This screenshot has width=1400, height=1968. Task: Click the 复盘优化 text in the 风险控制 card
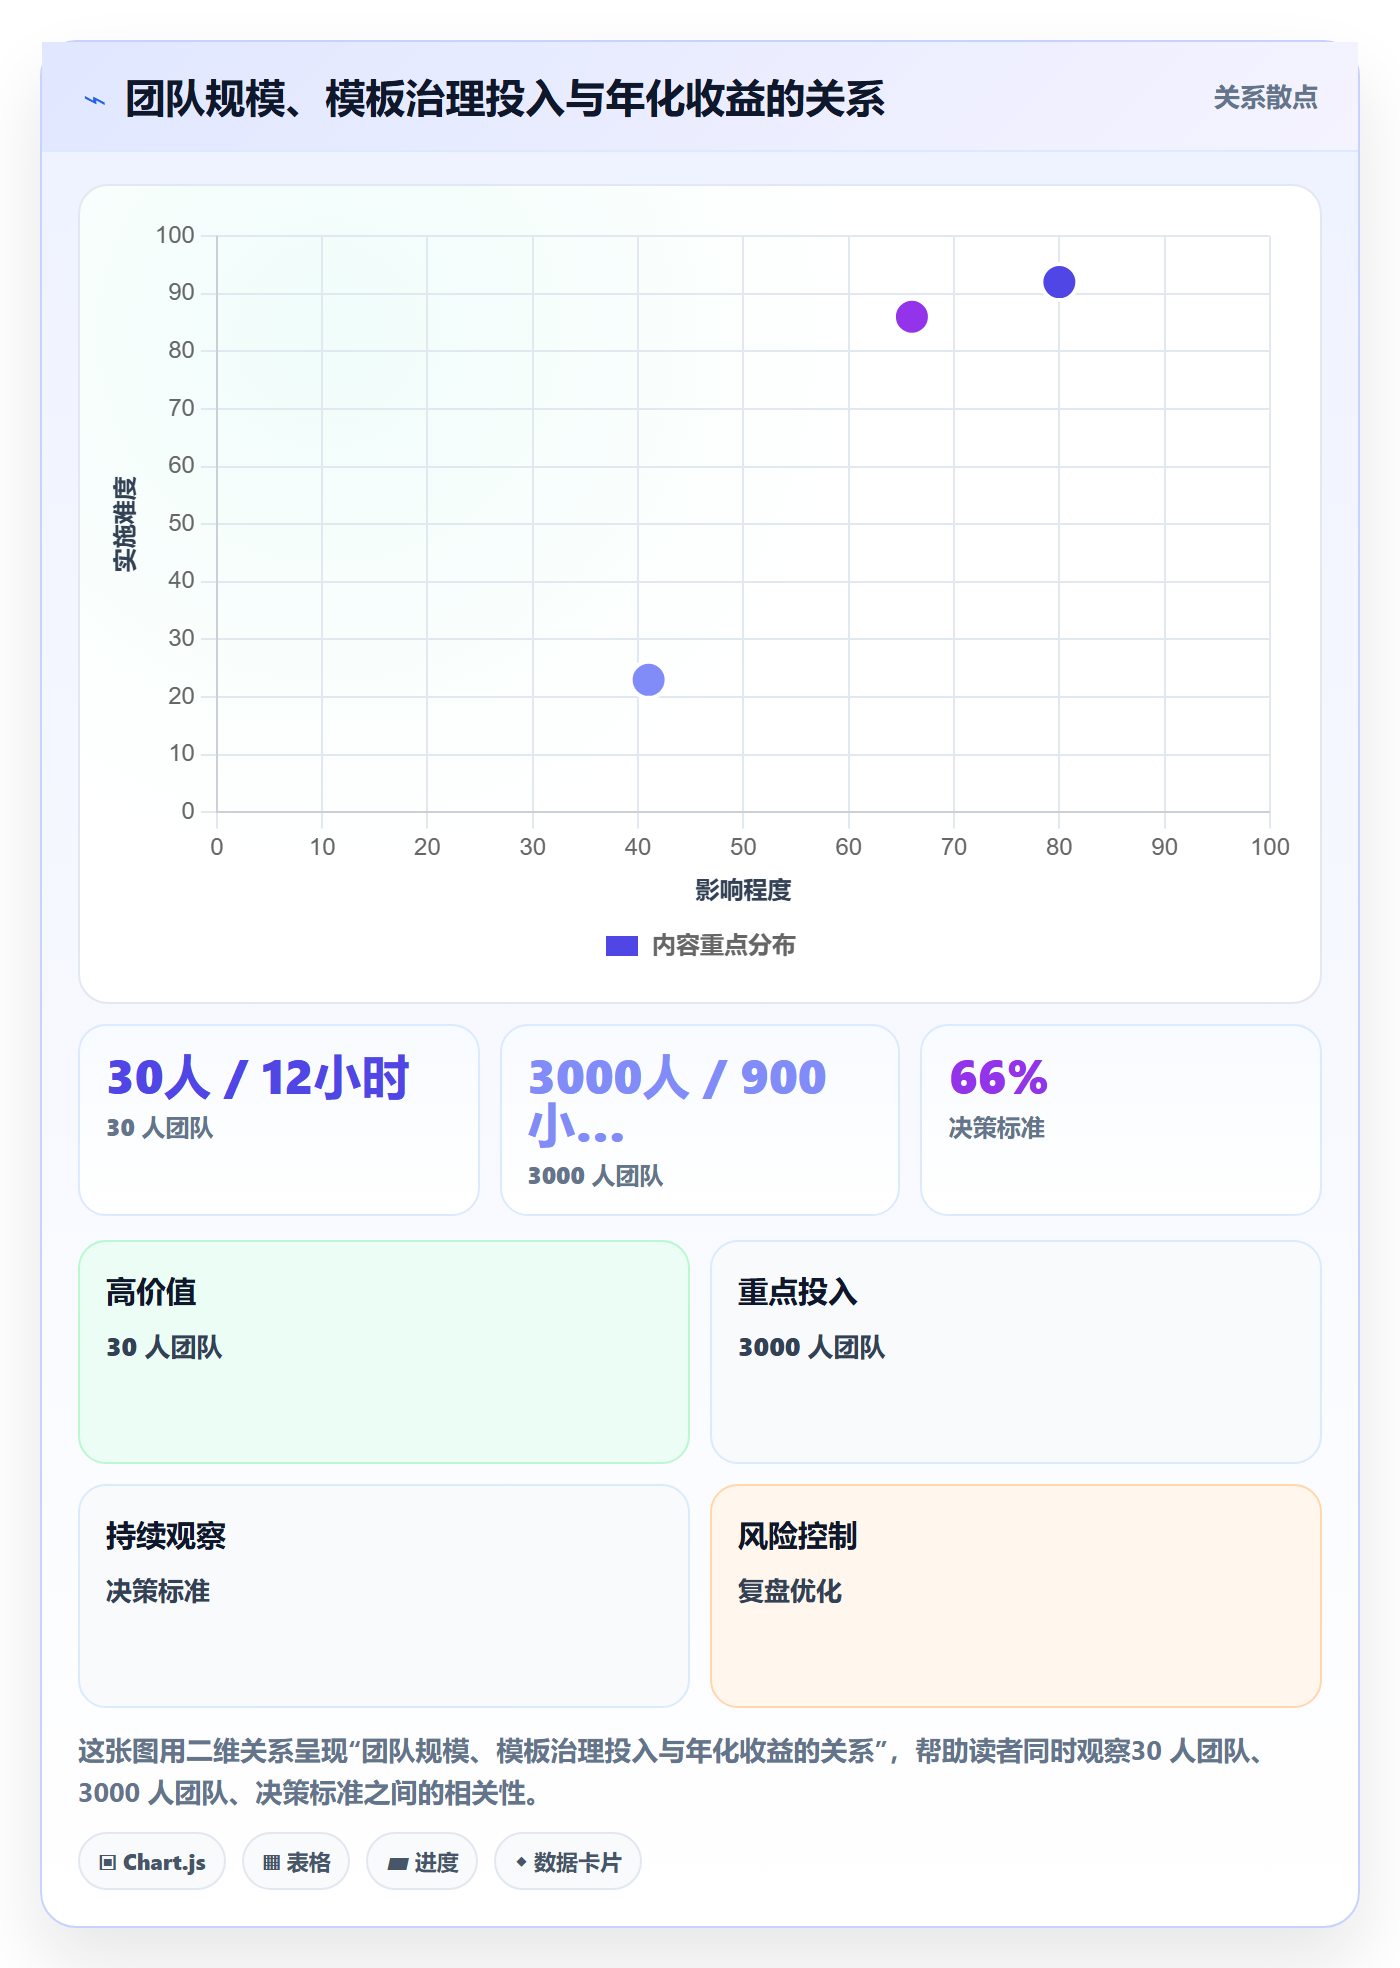pos(790,1591)
